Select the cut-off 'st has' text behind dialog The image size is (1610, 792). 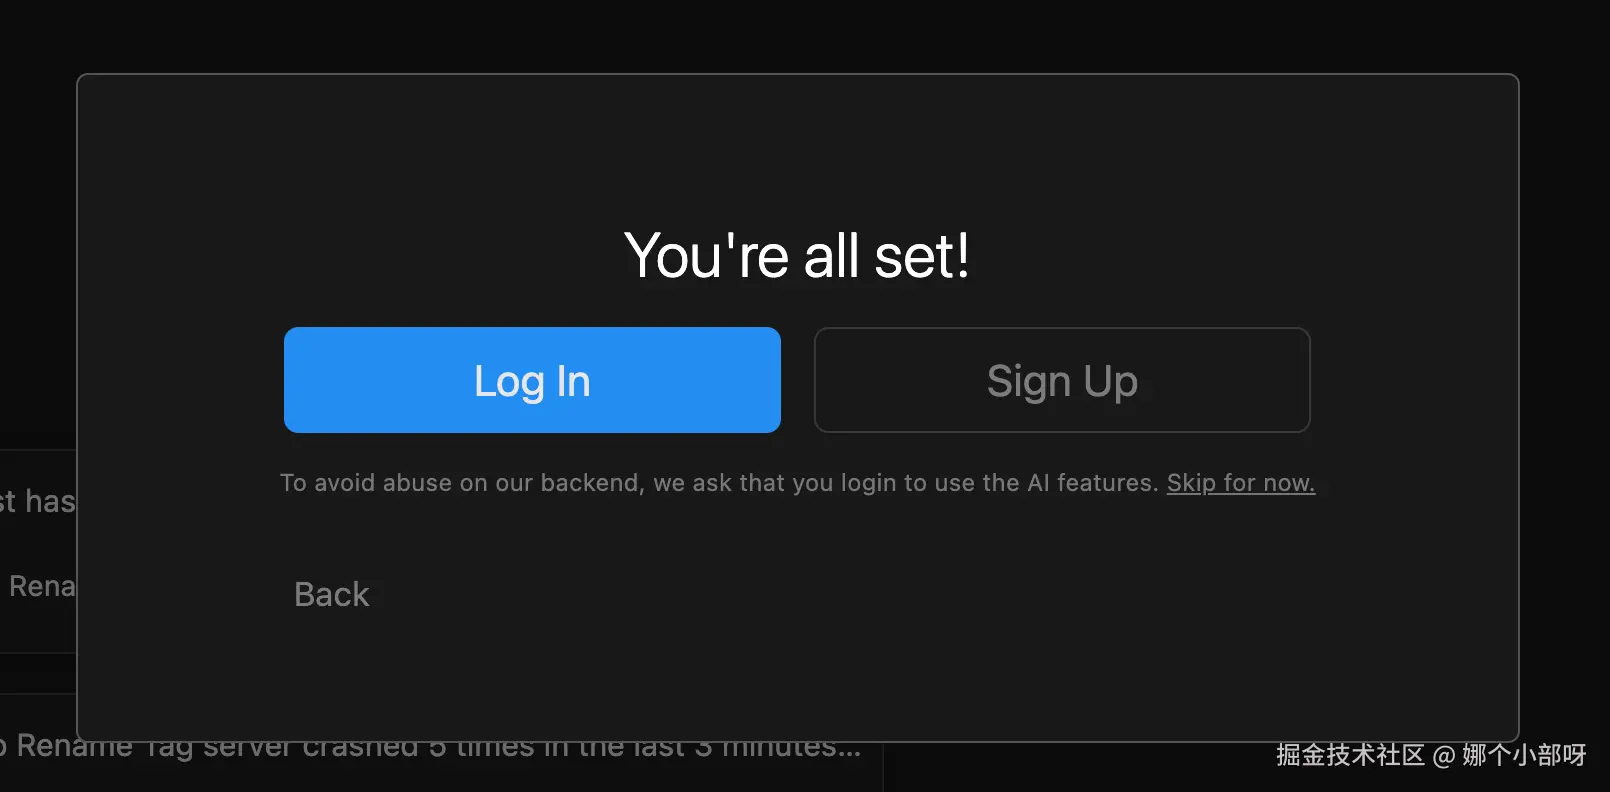tap(37, 501)
